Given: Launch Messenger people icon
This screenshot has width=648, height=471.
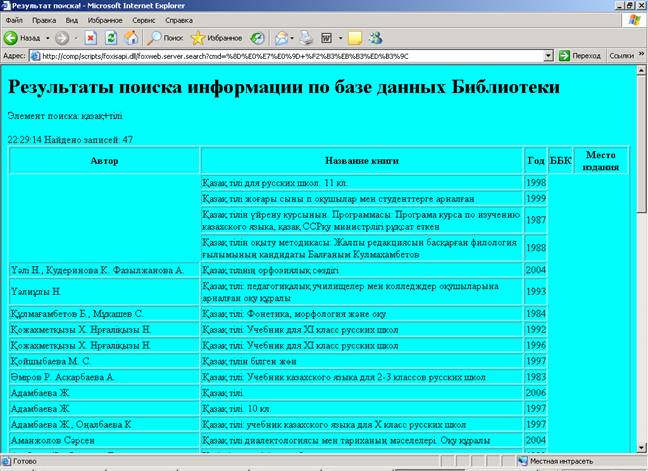Looking at the screenshot, I should [x=376, y=38].
